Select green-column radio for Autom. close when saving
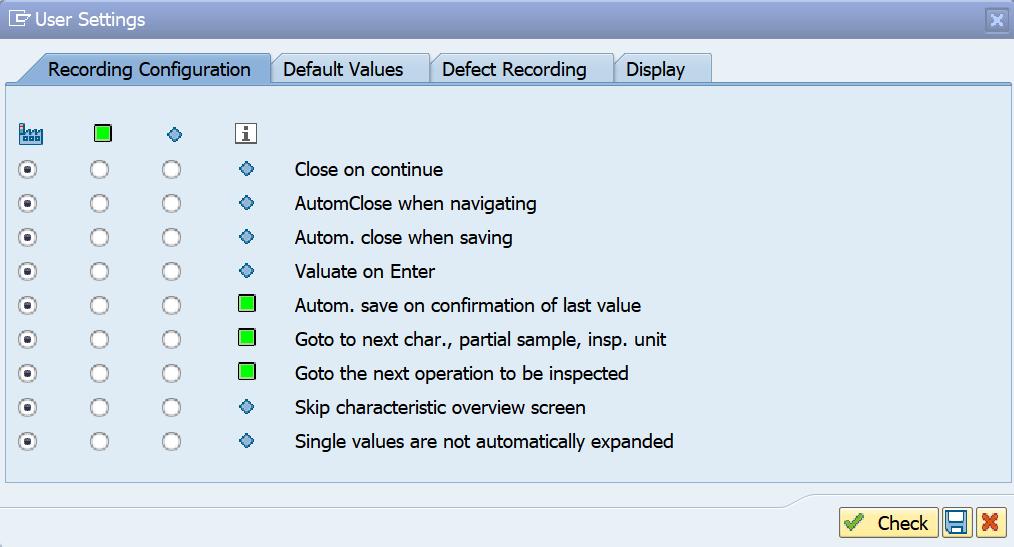The height and width of the screenshot is (547, 1014). 100,237
